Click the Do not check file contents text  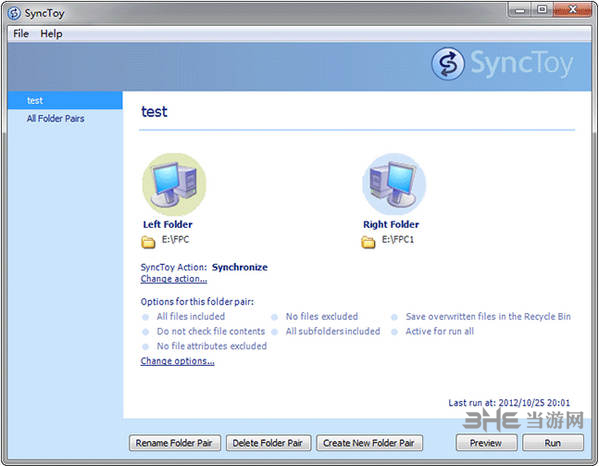211,331
